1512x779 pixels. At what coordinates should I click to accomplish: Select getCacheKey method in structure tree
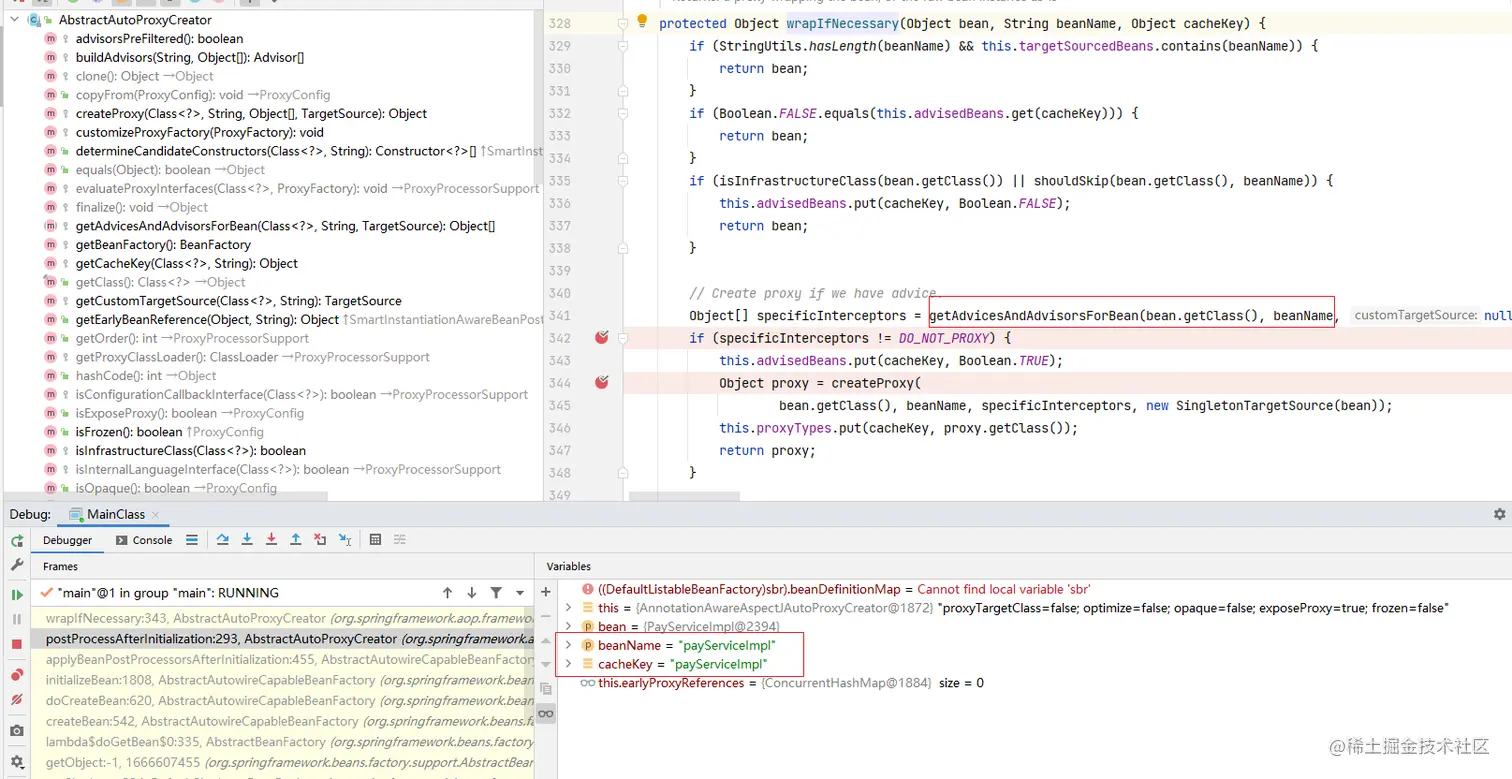187,263
